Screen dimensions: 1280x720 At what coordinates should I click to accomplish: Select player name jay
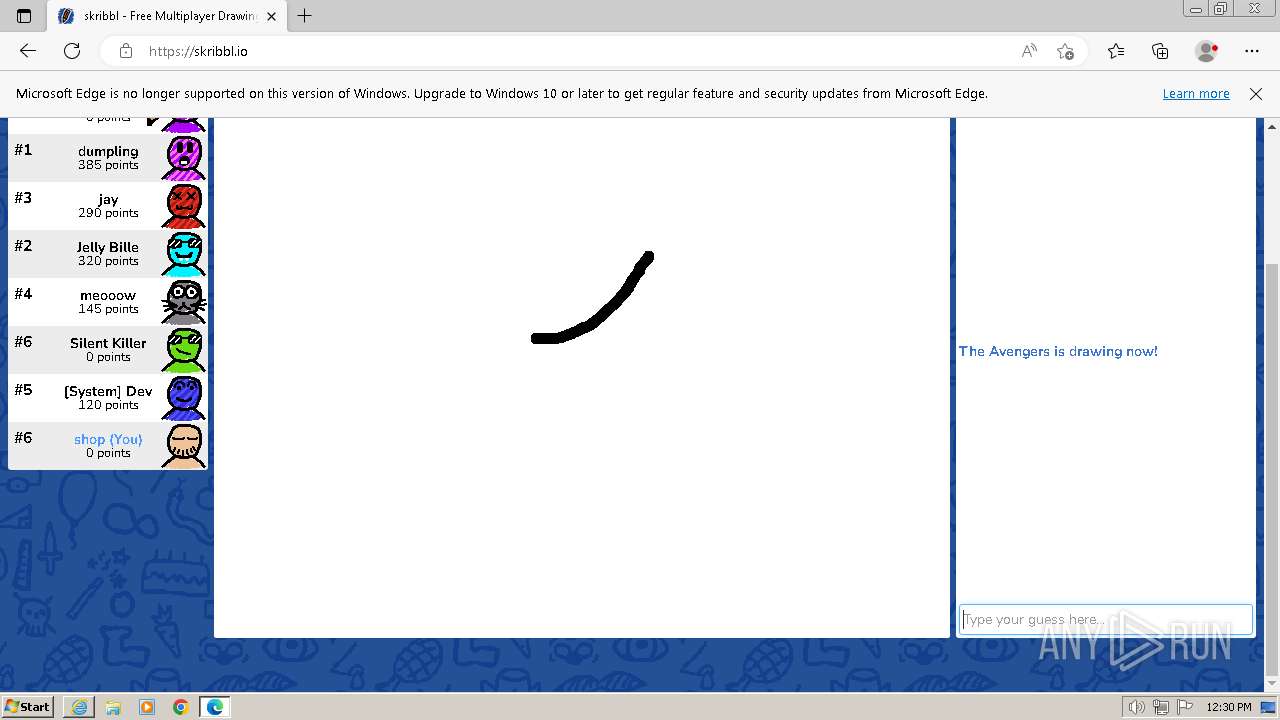point(108,199)
